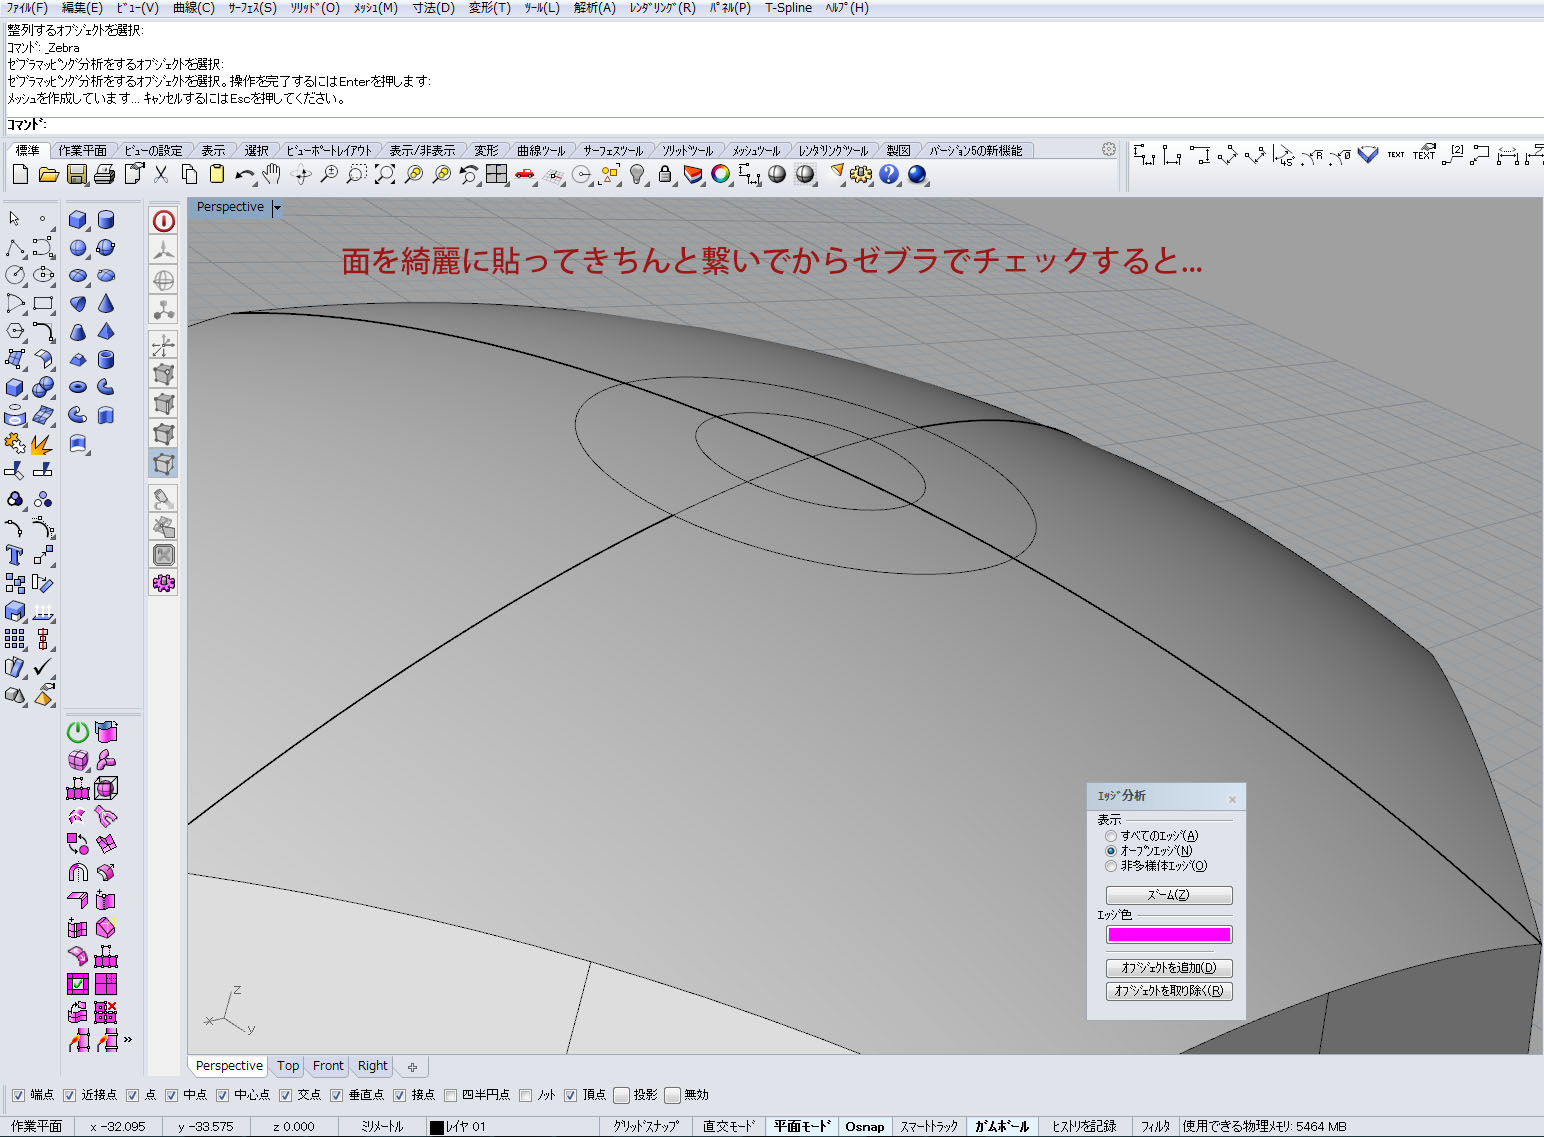Viewport: 1544px width, 1137px height.
Task: Toggle the 中心点 osnap checkbox
Action: pyautogui.click(x=222, y=1095)
